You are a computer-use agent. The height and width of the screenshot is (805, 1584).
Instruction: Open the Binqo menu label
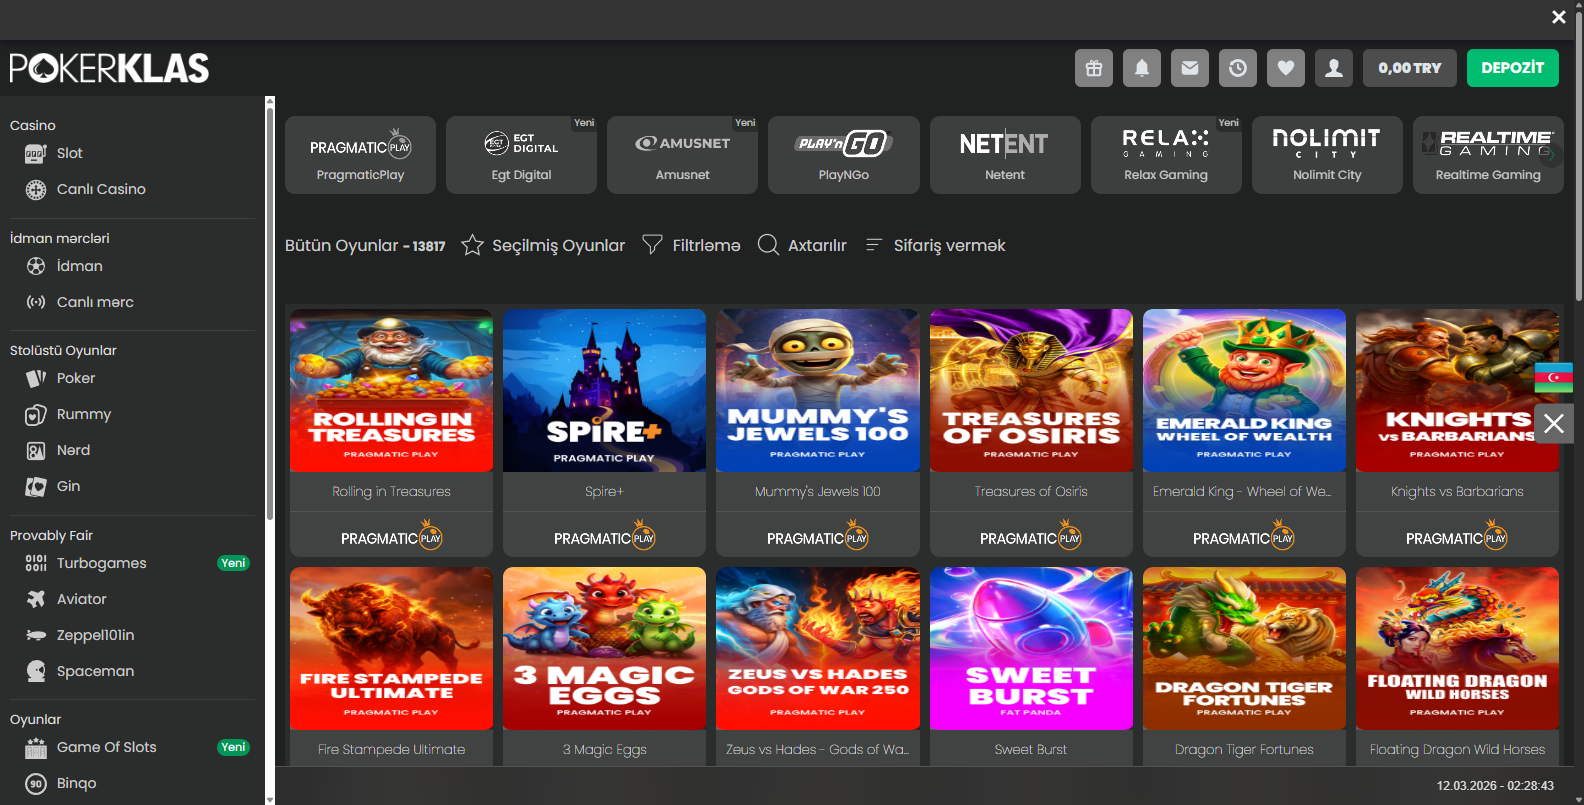tap(77, 783)
